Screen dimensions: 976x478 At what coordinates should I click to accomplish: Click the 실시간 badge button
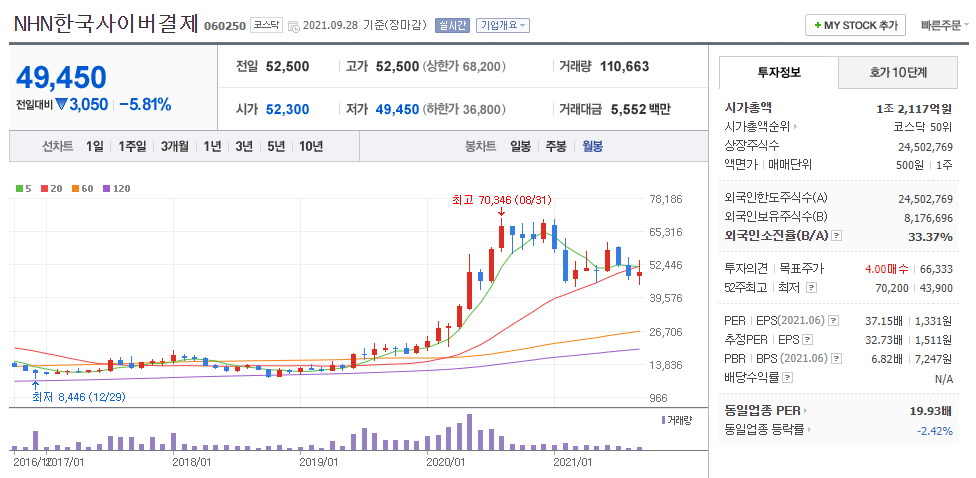pos(453,26)
